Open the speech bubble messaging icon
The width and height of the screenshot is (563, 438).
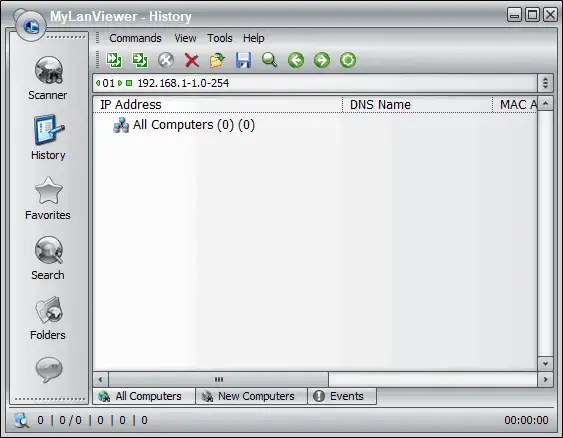click(x=49, y=370)
